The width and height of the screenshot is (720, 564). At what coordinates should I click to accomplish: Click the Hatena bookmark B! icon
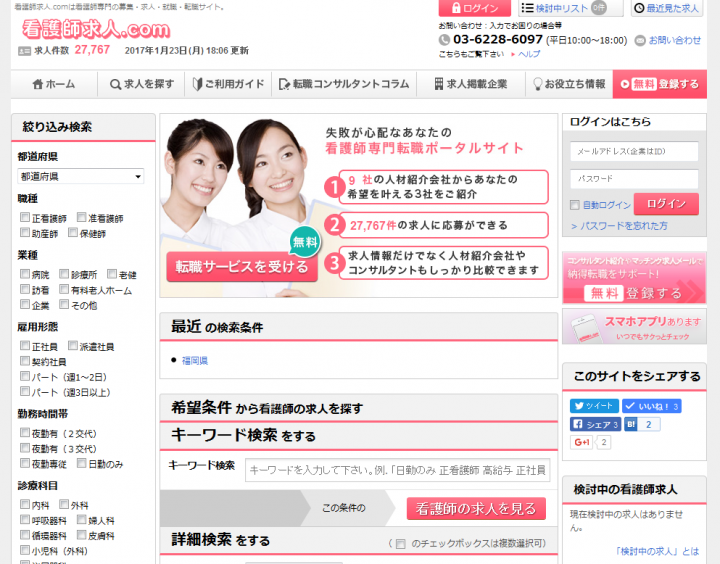pos(631,424)
